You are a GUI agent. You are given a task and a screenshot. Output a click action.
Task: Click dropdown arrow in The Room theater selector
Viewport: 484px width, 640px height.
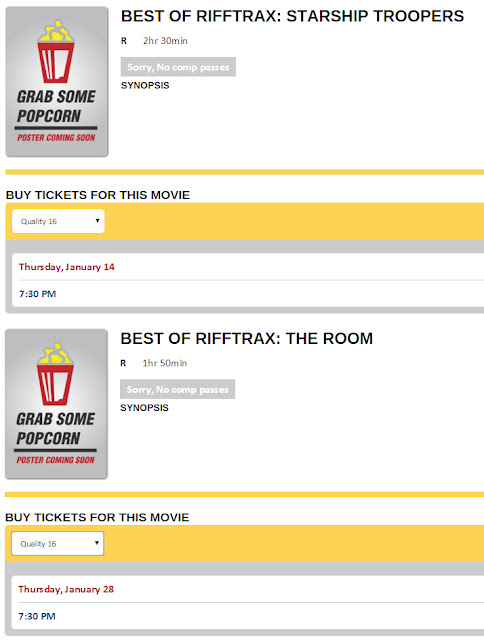click(97, 543)
